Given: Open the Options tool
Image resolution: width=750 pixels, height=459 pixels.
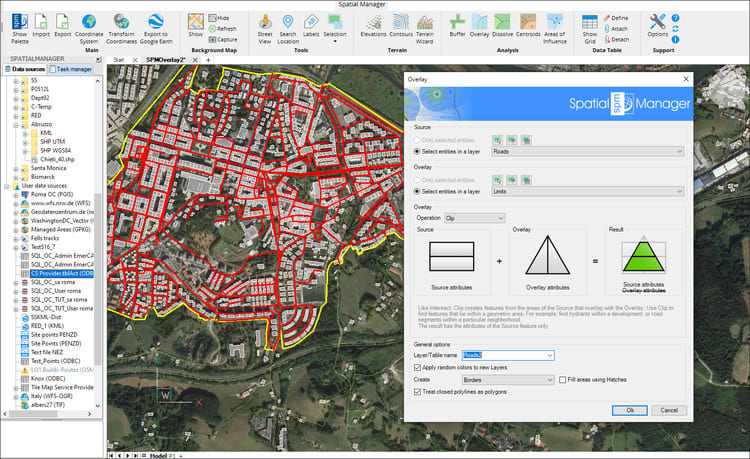Looking at the screenshot, I should 658,26.
